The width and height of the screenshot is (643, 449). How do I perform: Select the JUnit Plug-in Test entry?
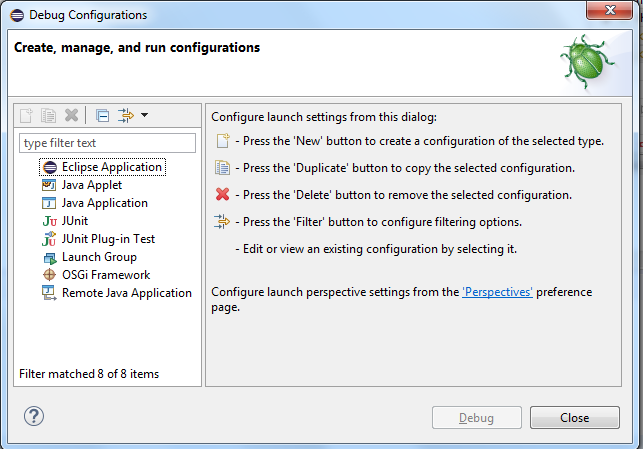[x=108, y=239]
